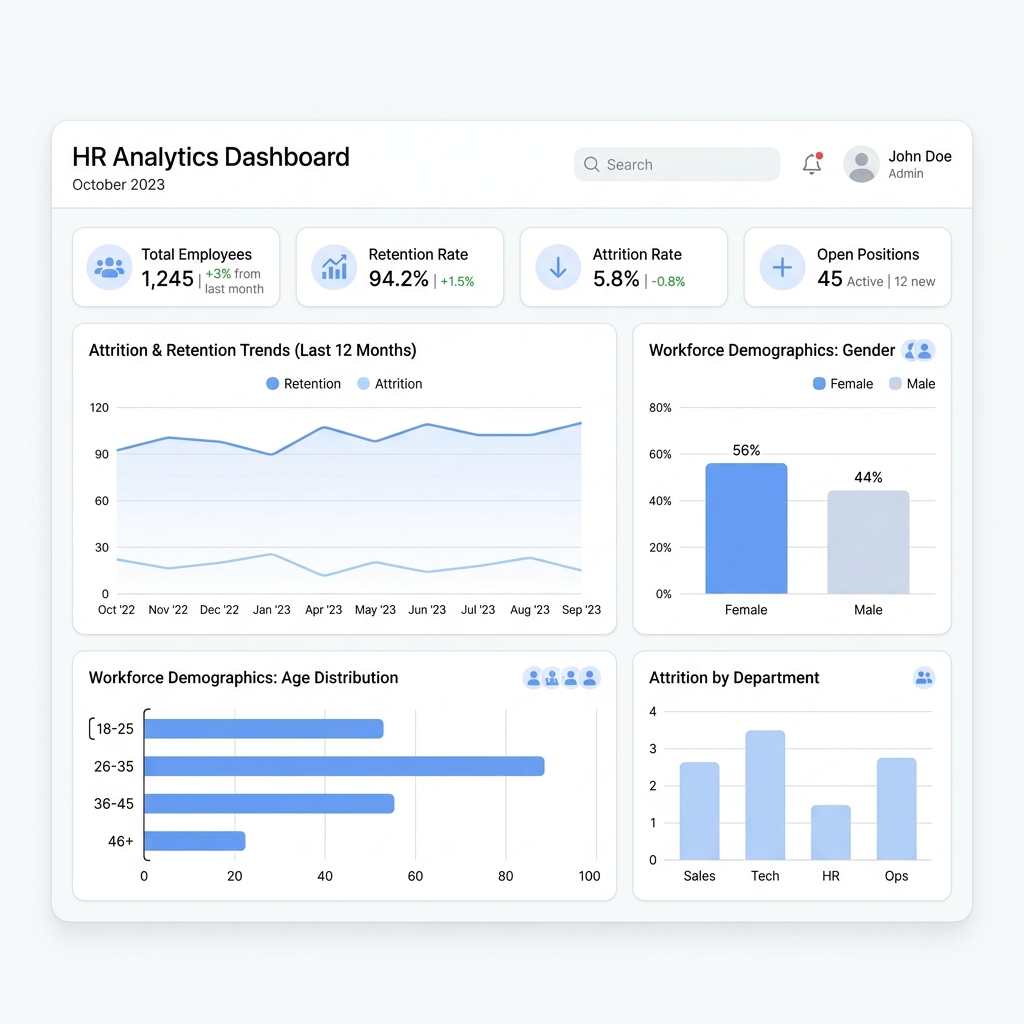Click the Open Positions plus icon
The image size is (1024, 1024).
(781, 267)
